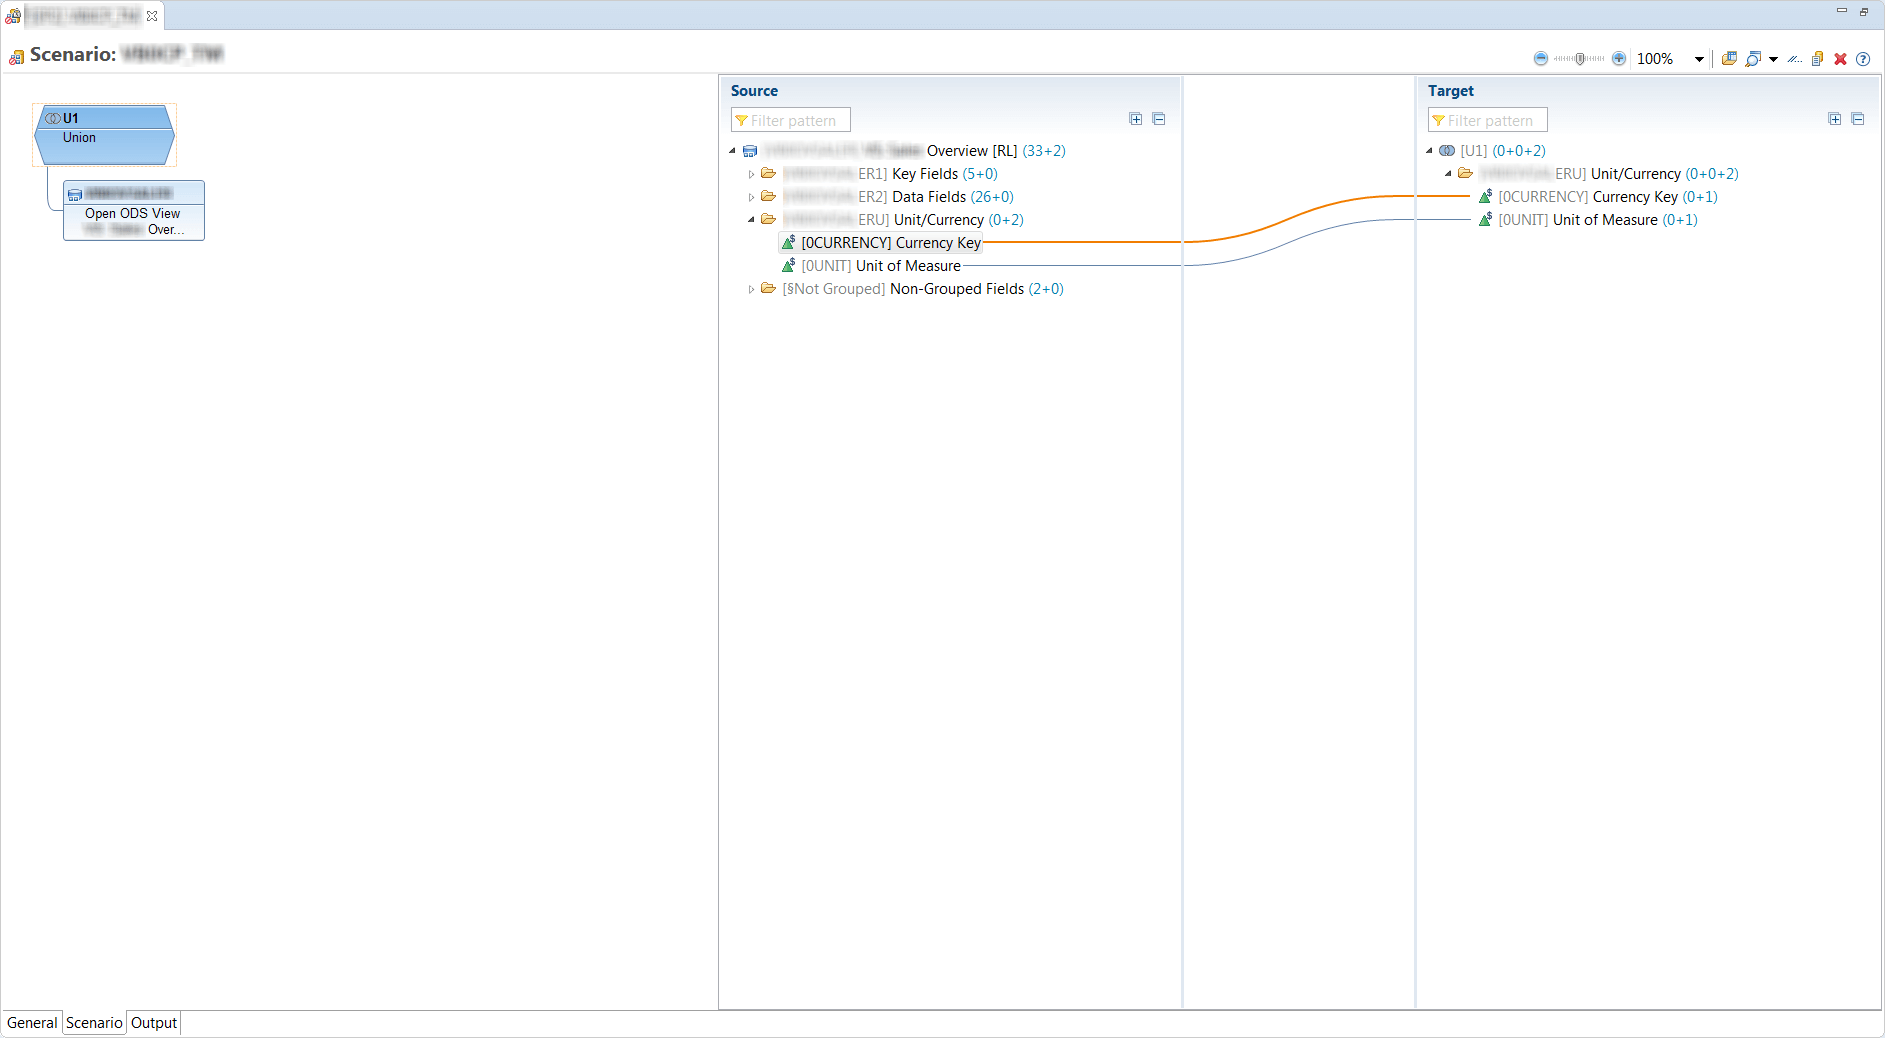Zoom out using the minus magnifier icon

[x=1541, y=58]
